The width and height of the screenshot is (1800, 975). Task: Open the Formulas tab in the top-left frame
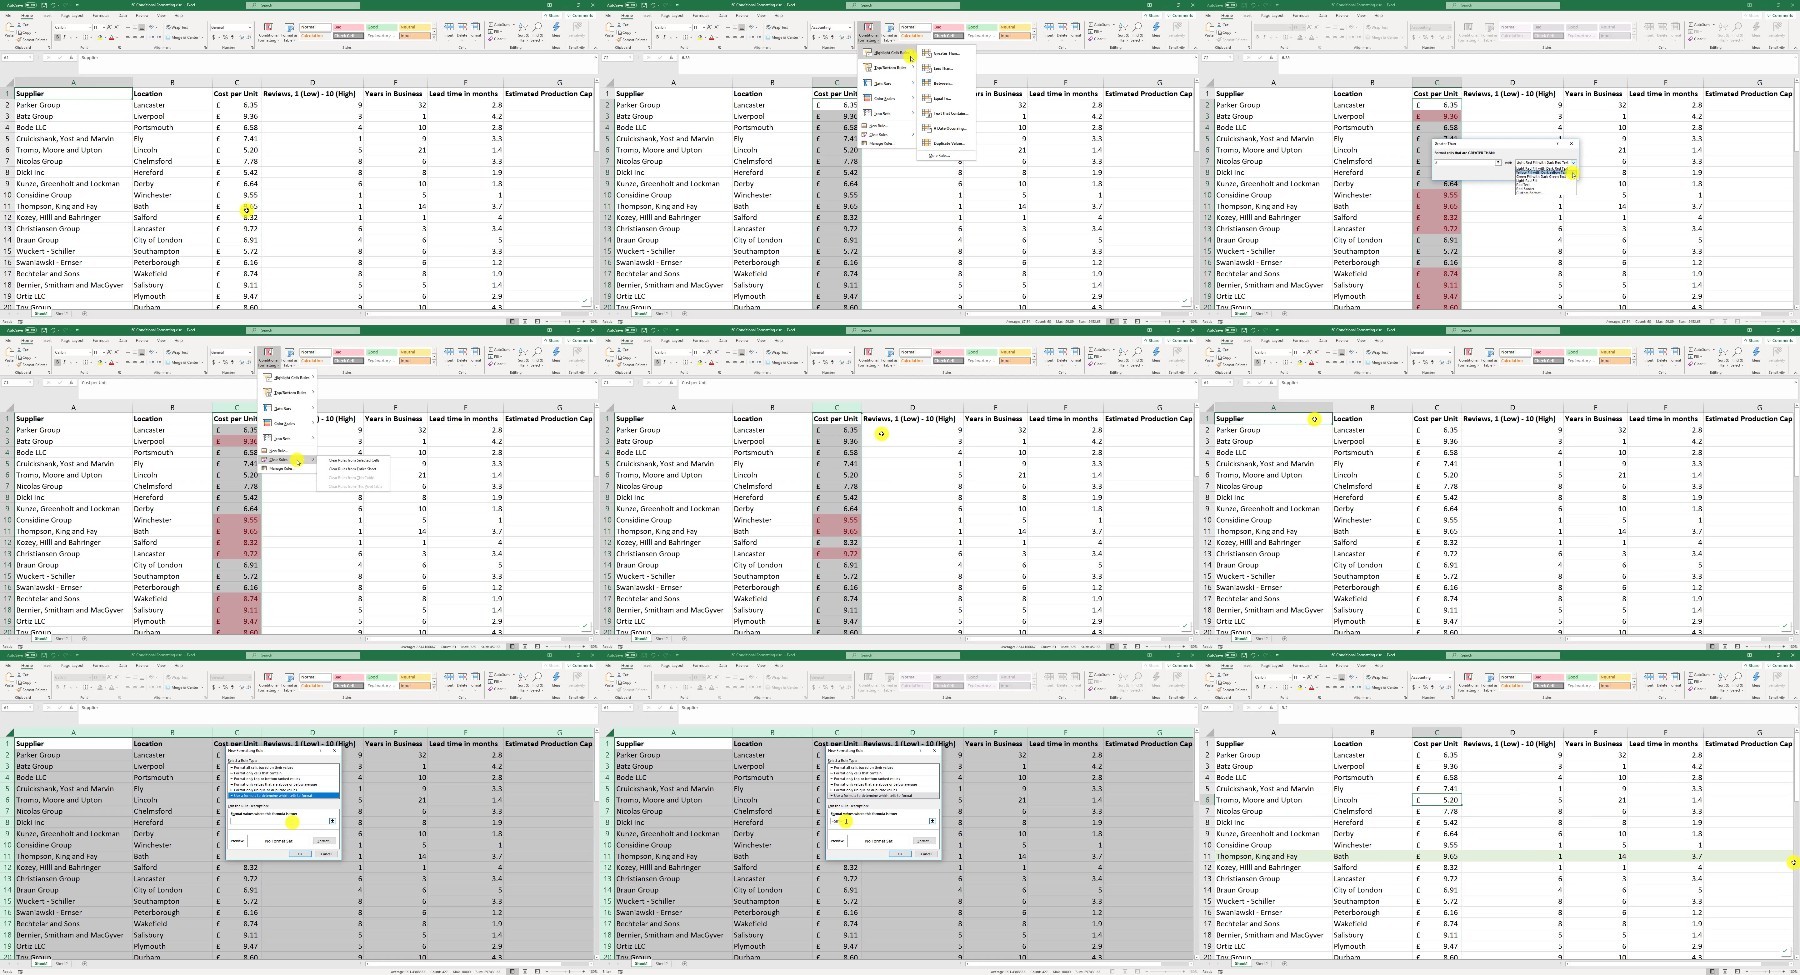coord(101,16)
